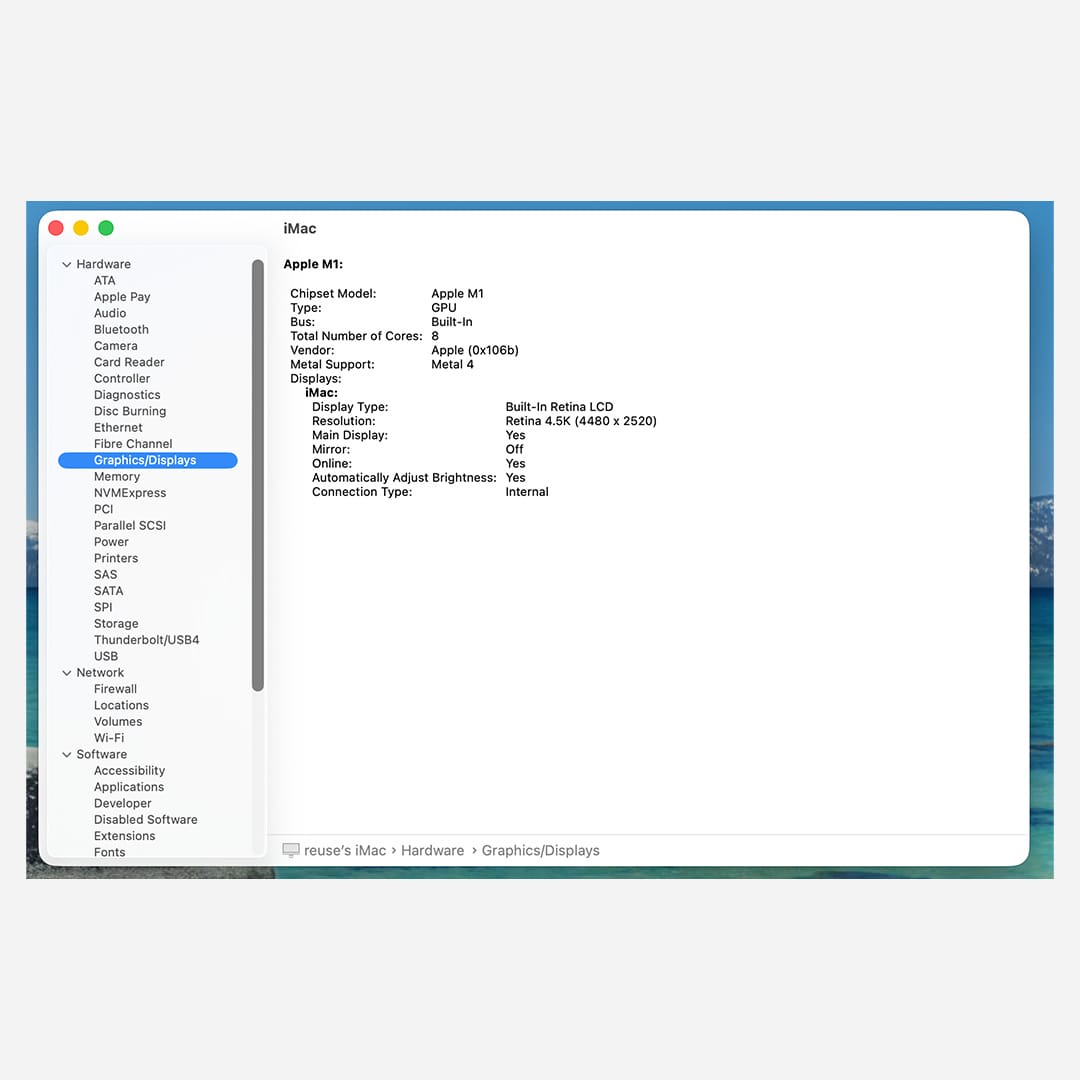Collapse the Software section chevron
This screenshot has width=1080, height=1080.
67,755
